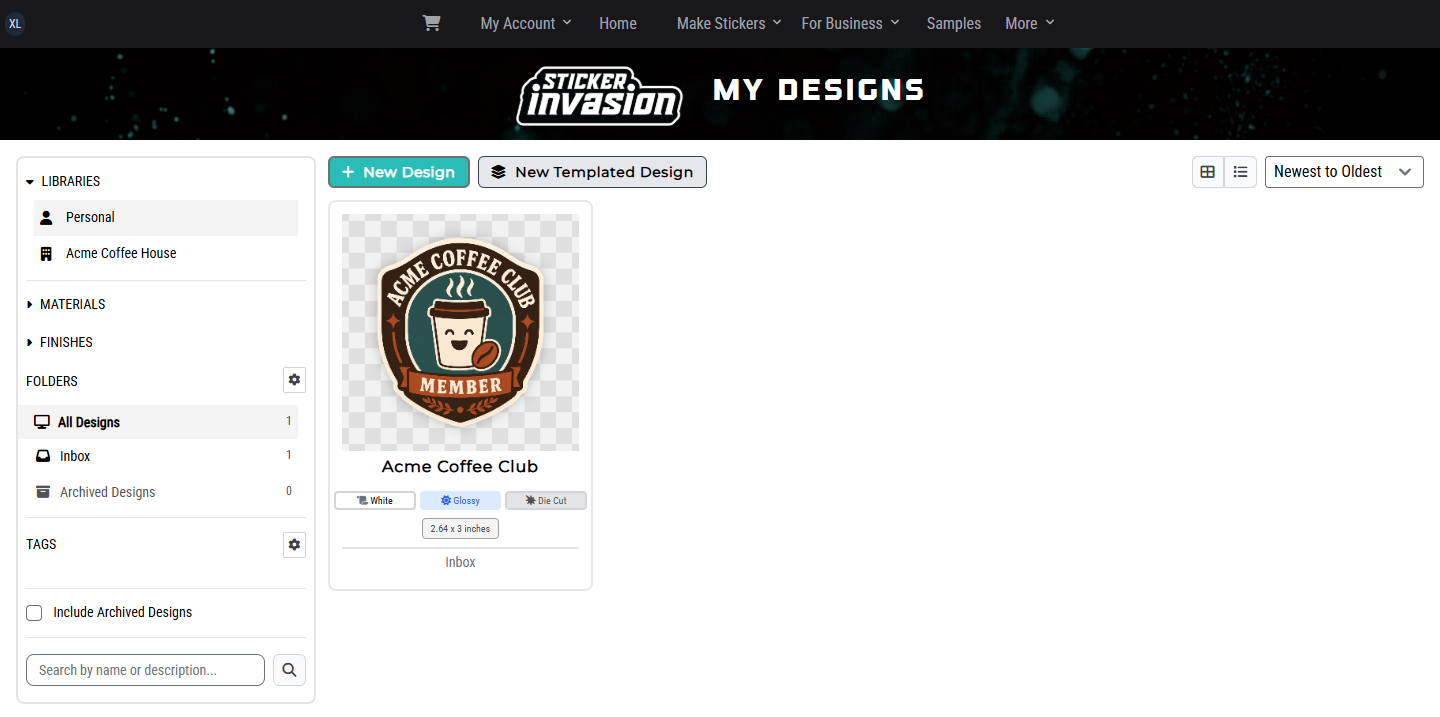The image size is (1440, 717).
Task: Click the All Designs monitor icon
Action: [x=42, y=422]
